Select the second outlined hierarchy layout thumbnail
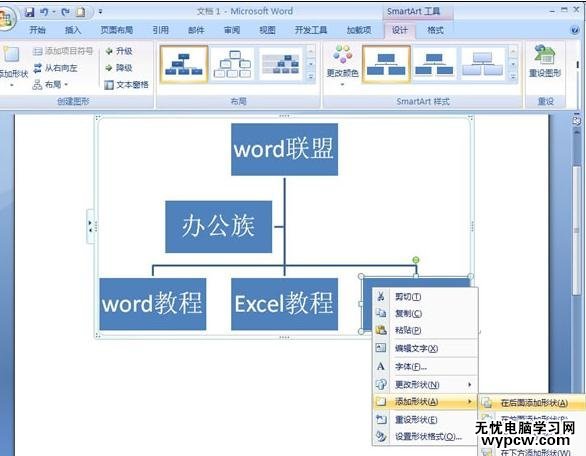 tap(232, 64)
